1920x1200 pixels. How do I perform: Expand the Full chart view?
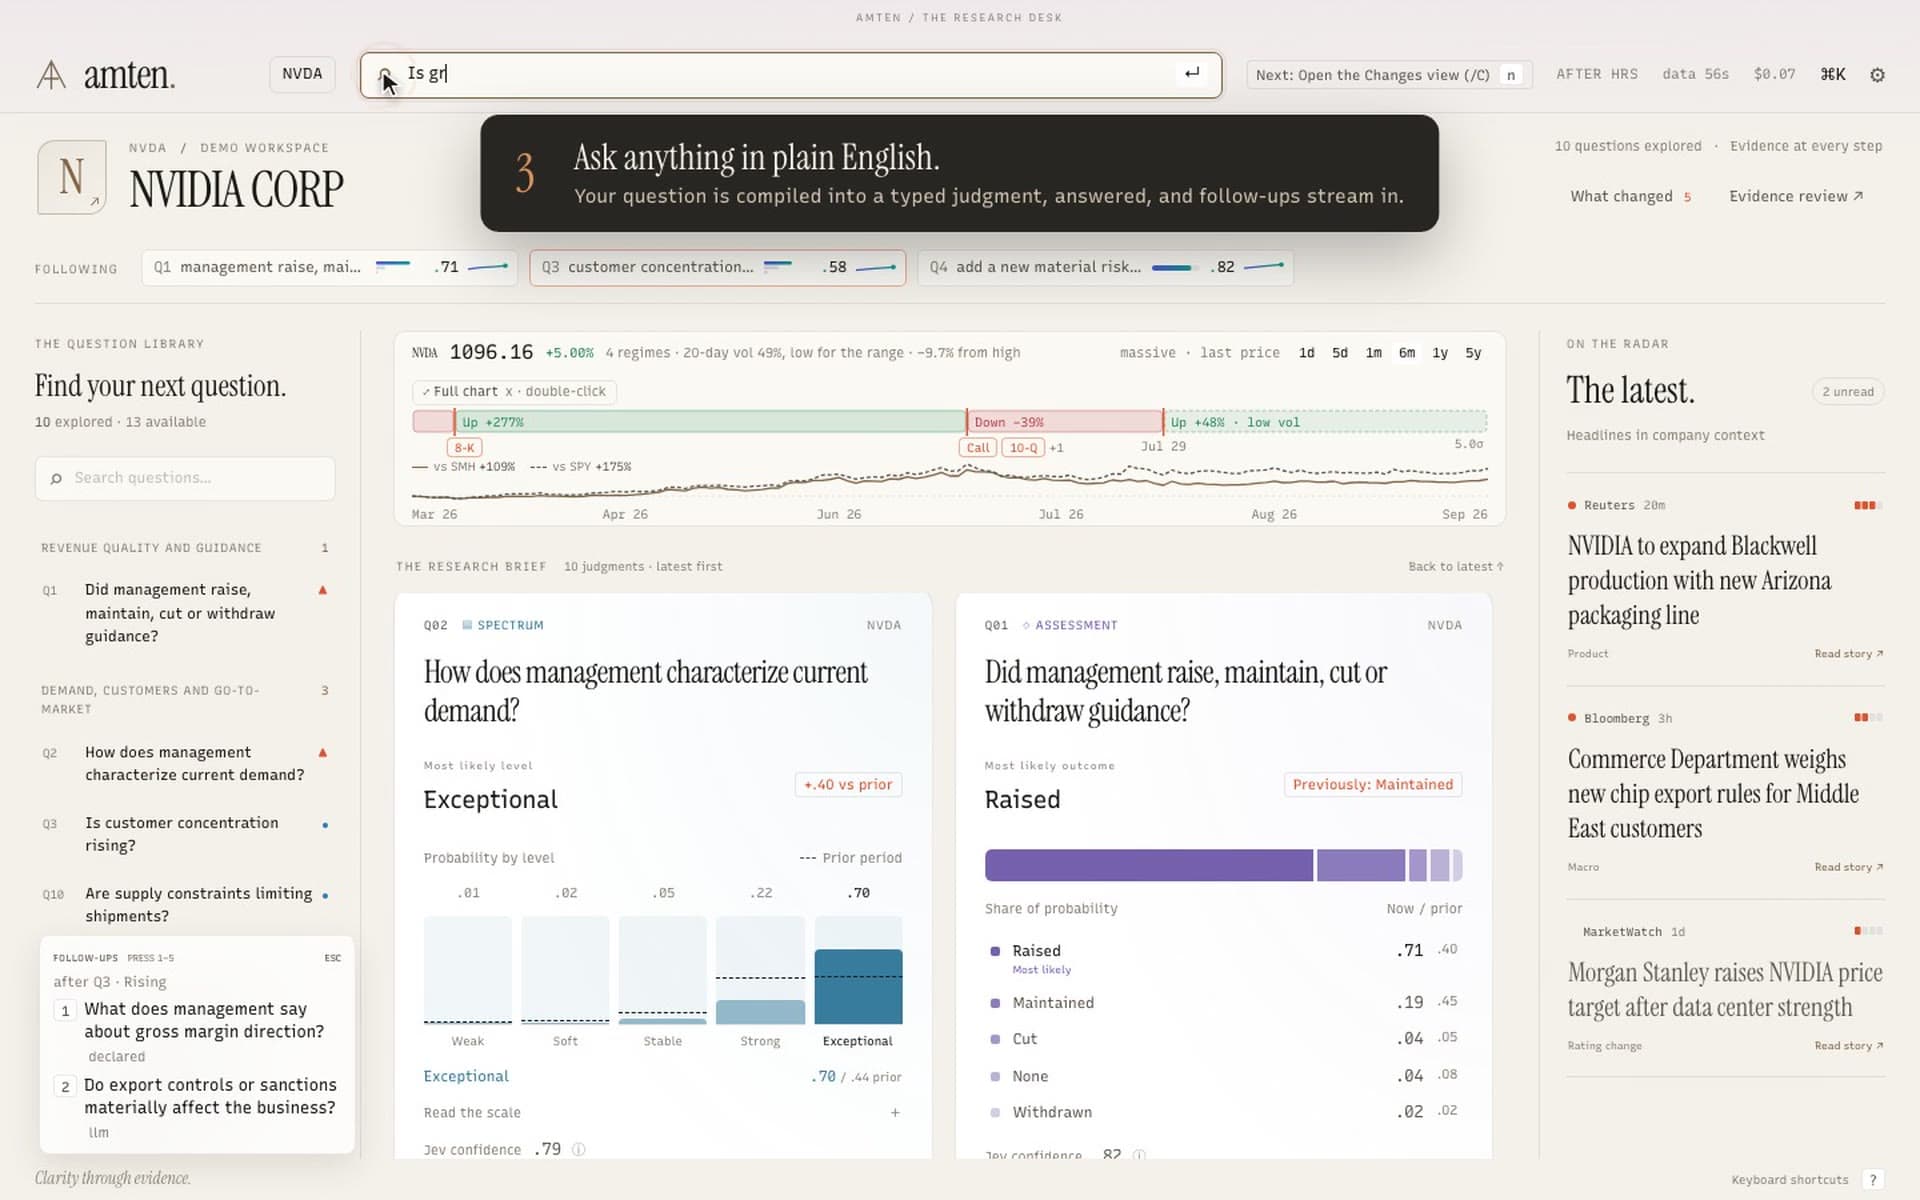(x=514, y=392)
